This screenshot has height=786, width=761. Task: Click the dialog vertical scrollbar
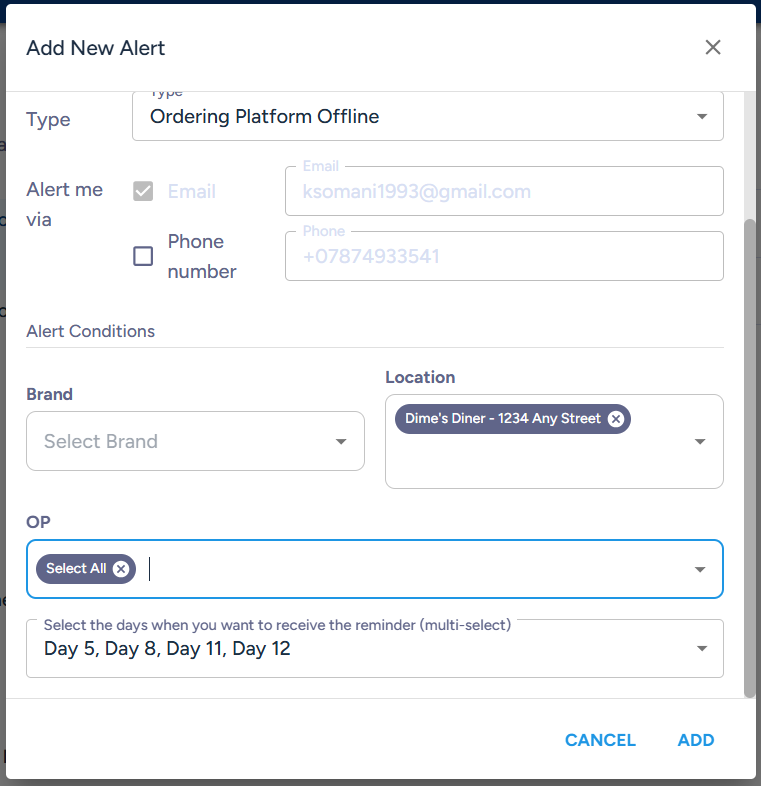coord(749,458)
